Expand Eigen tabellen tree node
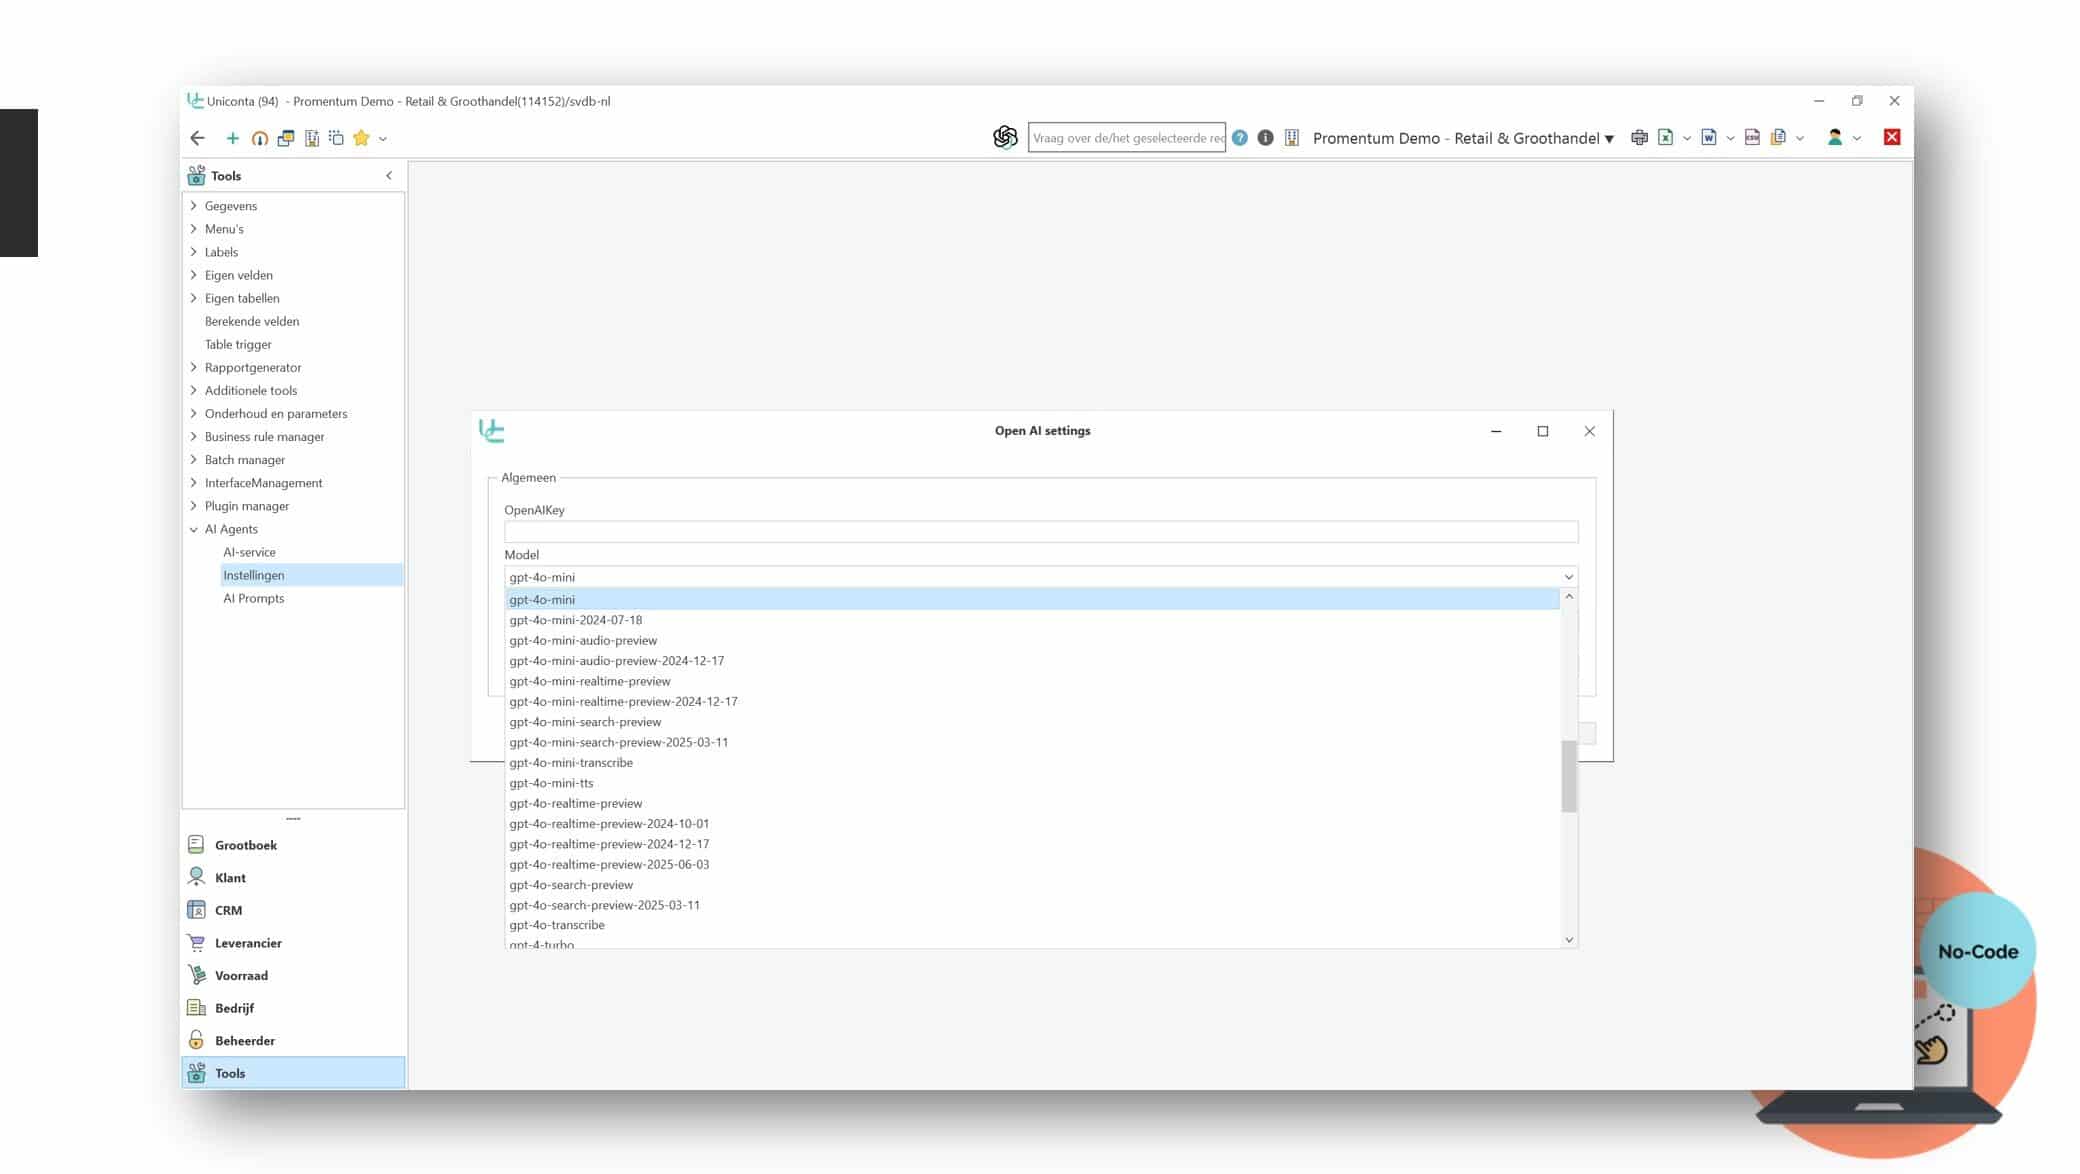 click(x=194, y=298)
